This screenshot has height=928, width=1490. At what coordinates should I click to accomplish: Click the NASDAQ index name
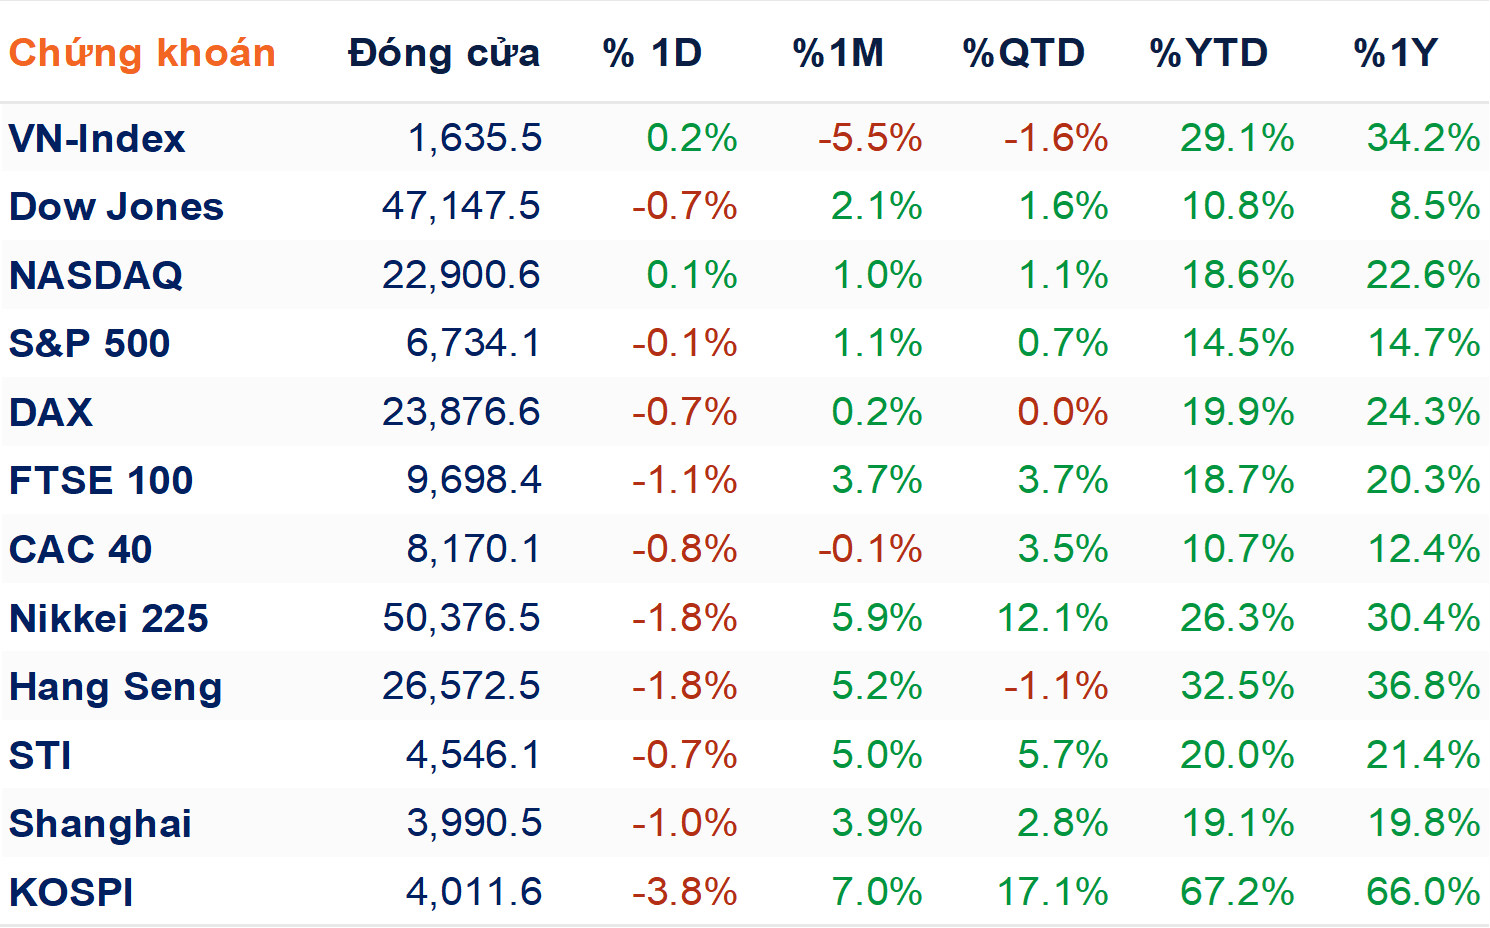tap(96, 275)
